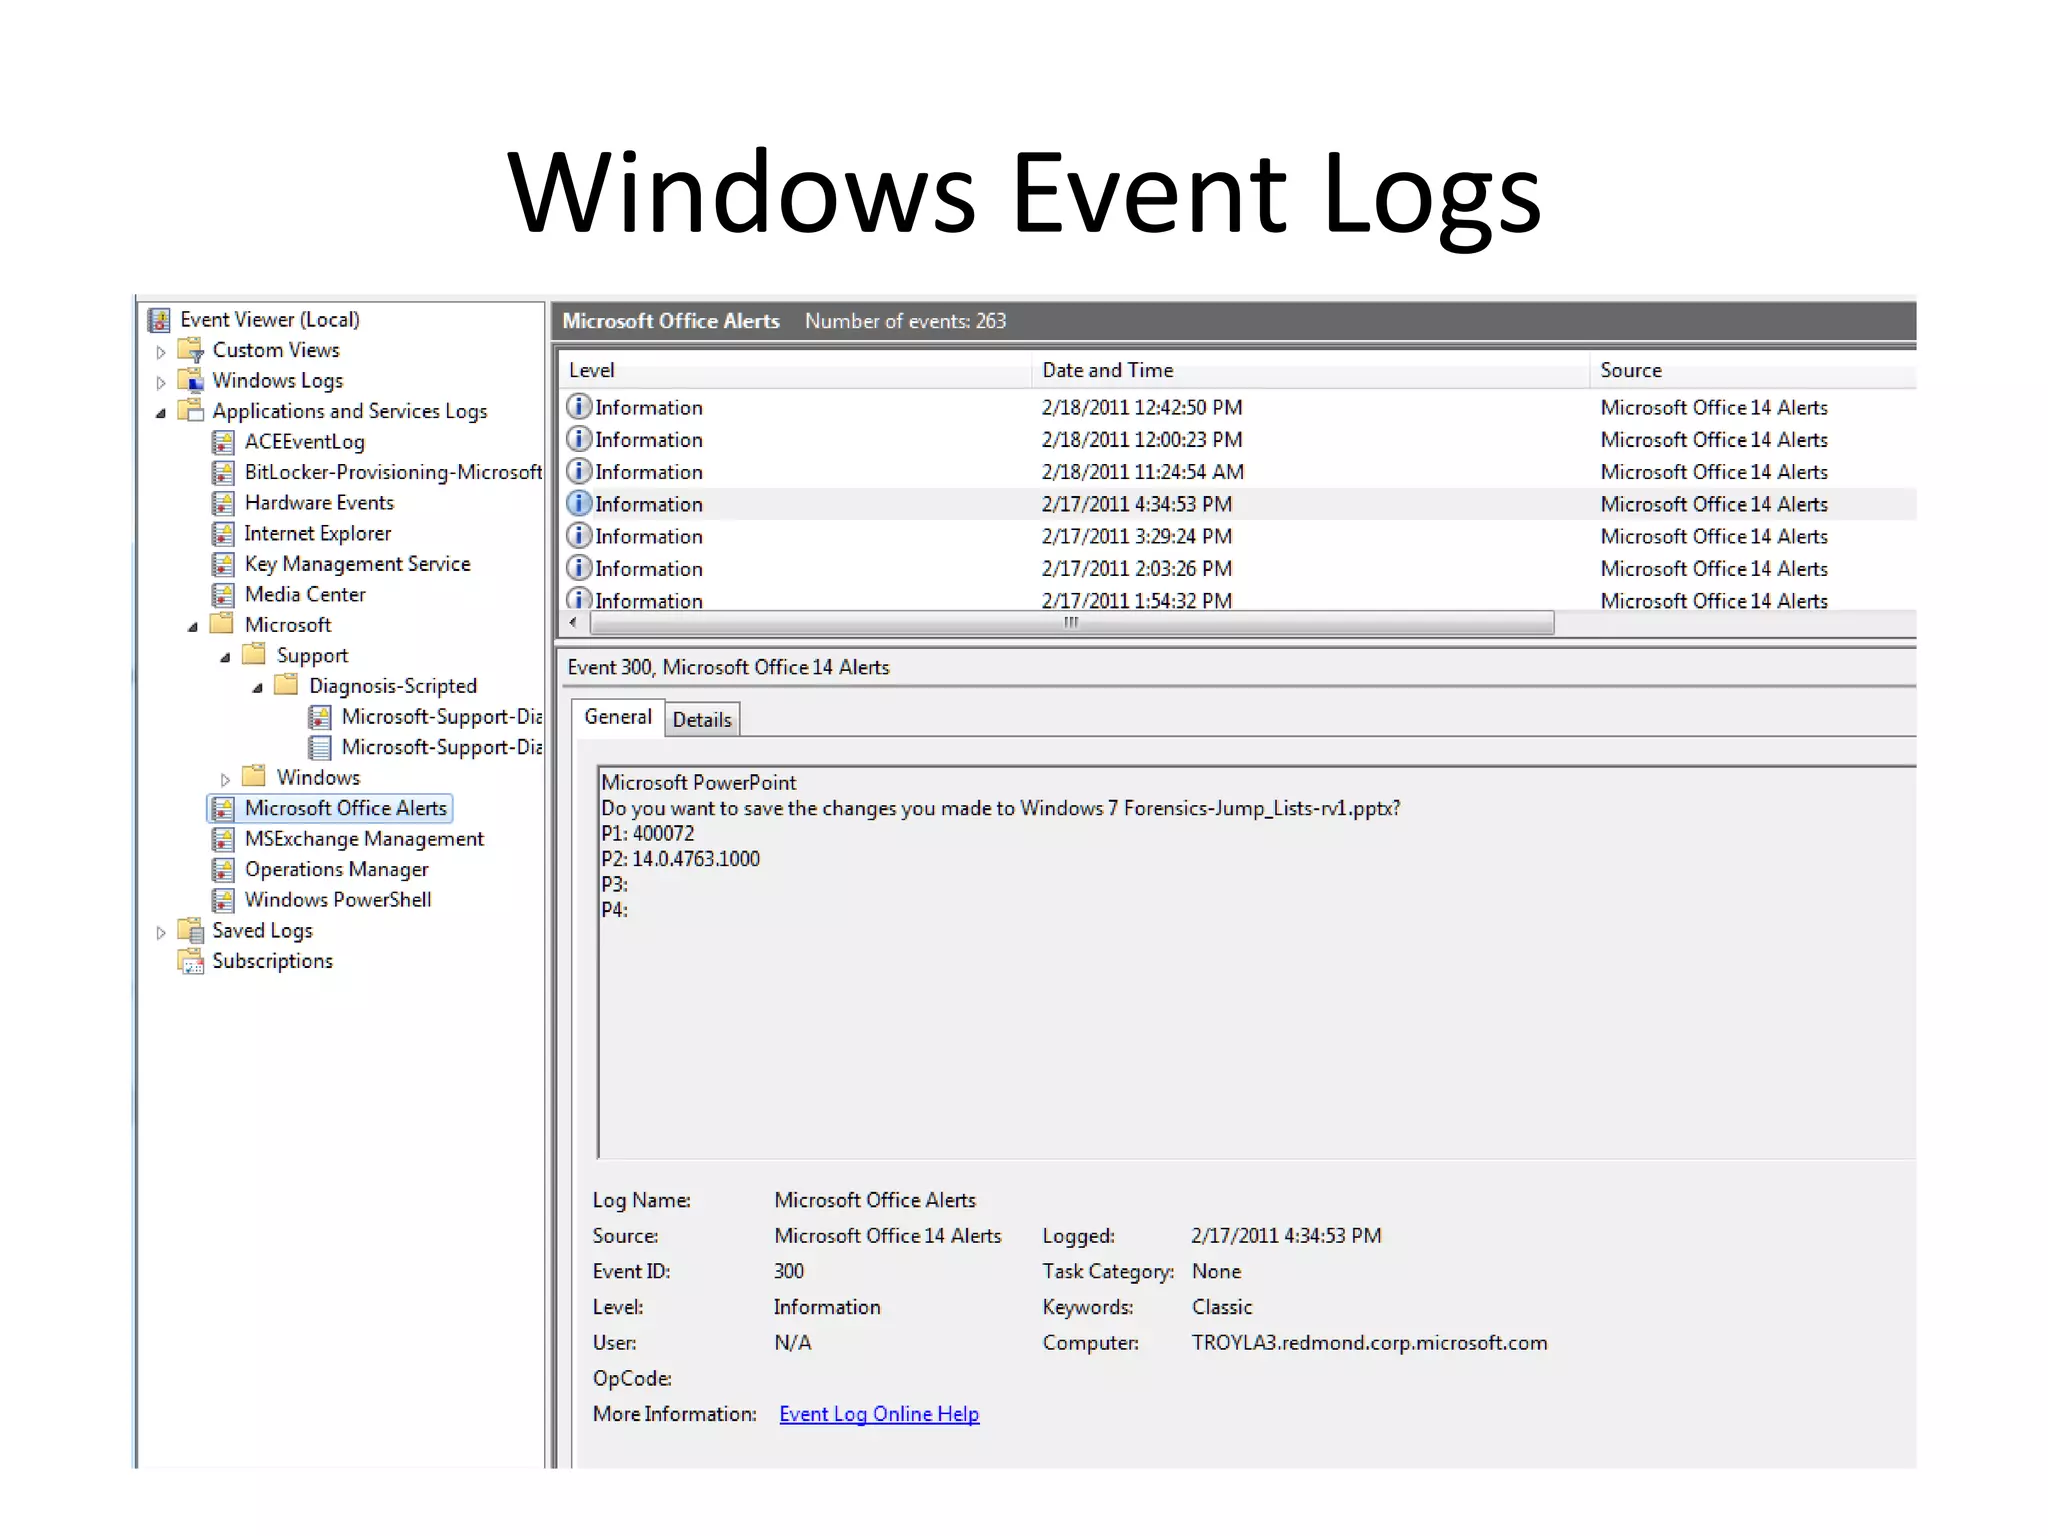Click the Support folder icon
Screen dimensions: 2048x1536
click(254, 655)
